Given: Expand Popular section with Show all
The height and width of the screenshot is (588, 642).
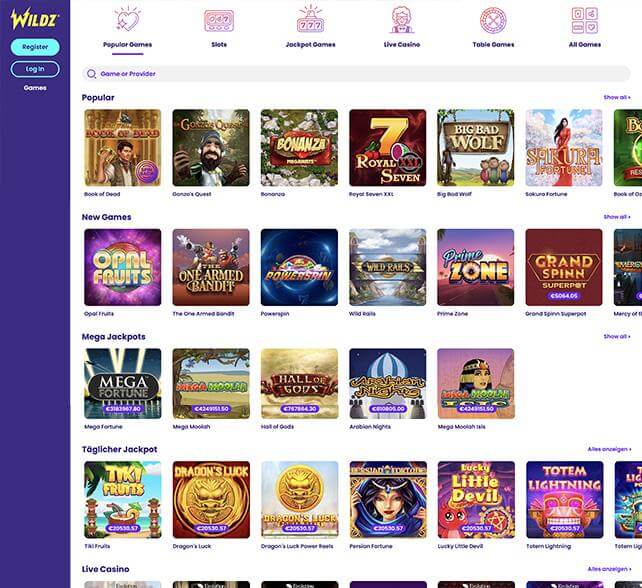Looking at the screenshot, I should (x=617, y=97).
